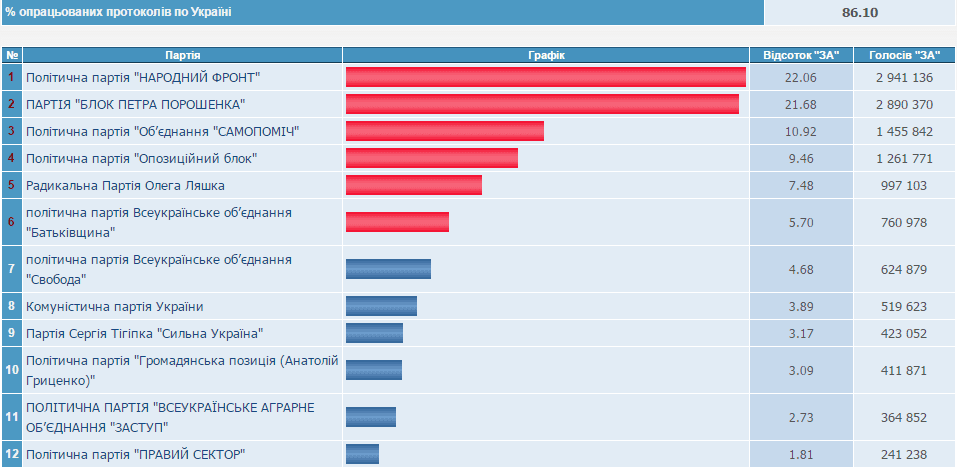Select percentage value 5.70
957x467 pixels.
pyautogui.click(x=801, y=223)
